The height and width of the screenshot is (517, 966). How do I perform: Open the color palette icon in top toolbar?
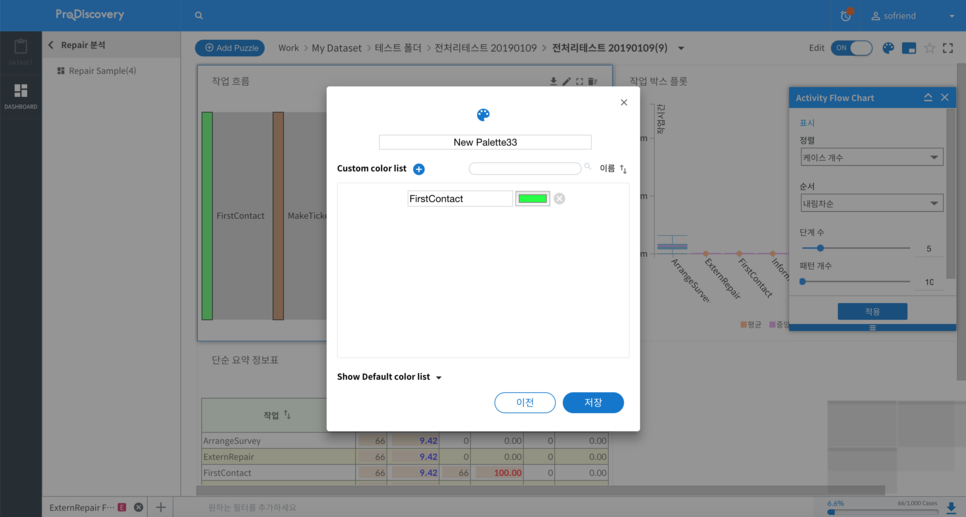coord(888,48)
